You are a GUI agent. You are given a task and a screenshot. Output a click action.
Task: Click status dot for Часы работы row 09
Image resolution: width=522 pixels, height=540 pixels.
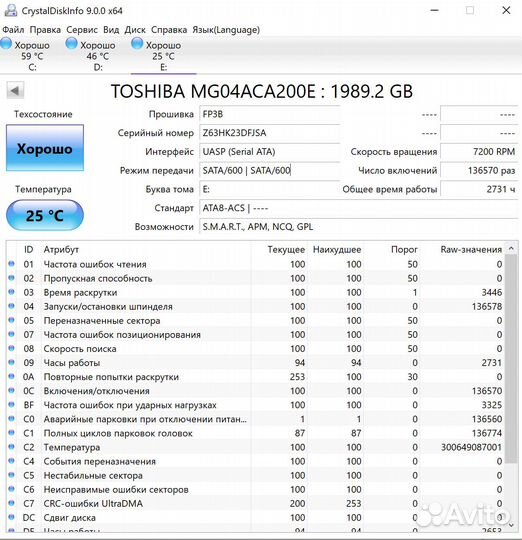11,362
